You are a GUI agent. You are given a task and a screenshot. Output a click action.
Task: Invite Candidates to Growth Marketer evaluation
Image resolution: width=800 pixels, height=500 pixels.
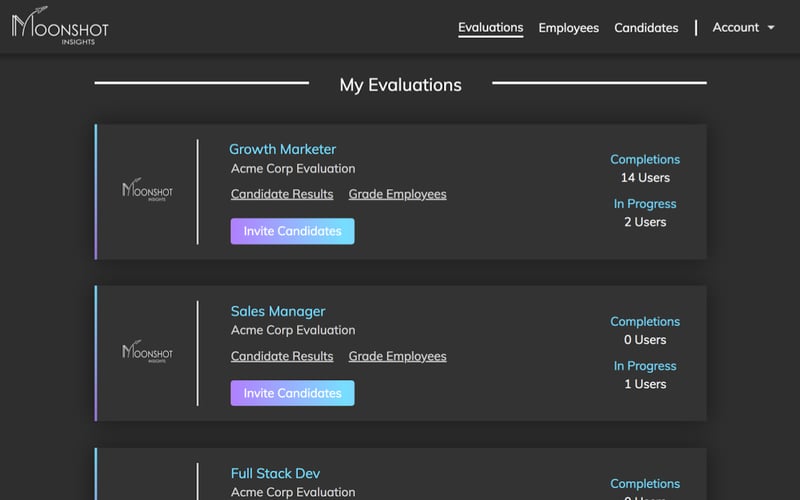click(x=292, y=231)
